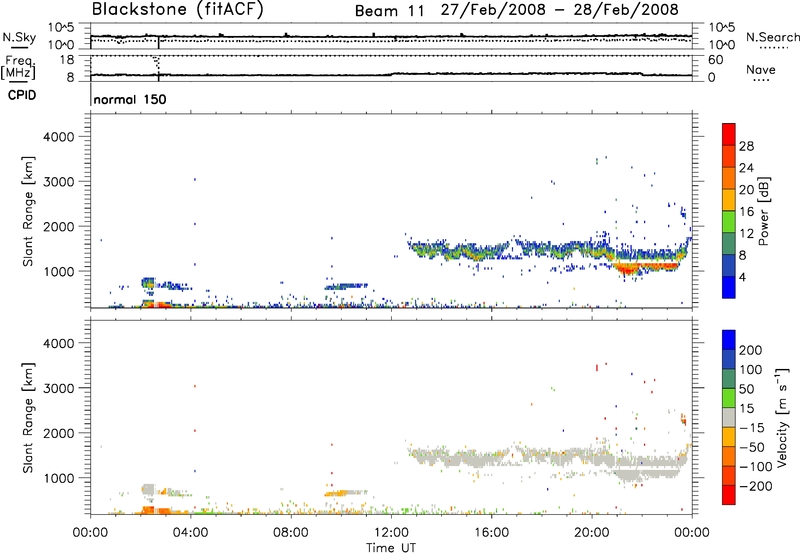Click the "4000" range tick on the power panel
The image size is (800, 554).
[58, 137]
